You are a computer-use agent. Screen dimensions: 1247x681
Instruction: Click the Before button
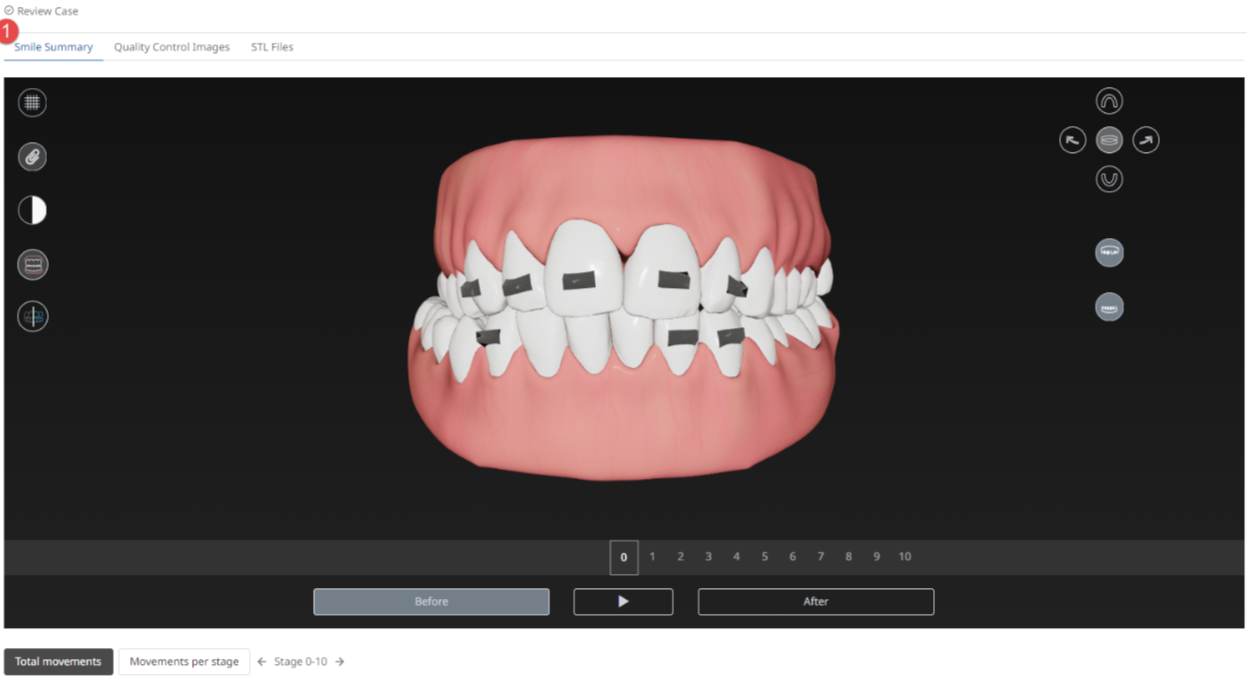[x=431, y=601]
